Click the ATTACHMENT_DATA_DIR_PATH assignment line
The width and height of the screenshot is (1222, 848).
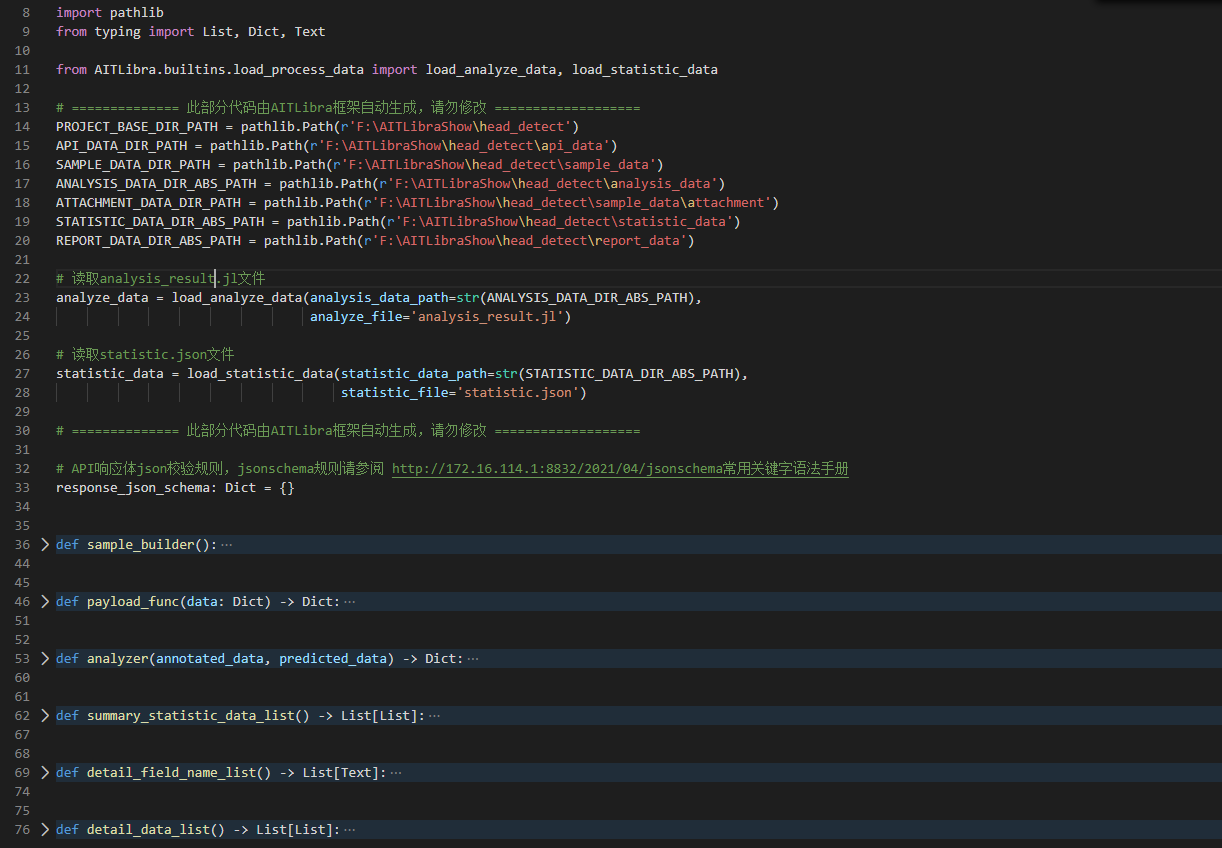[x=417, y=203]
